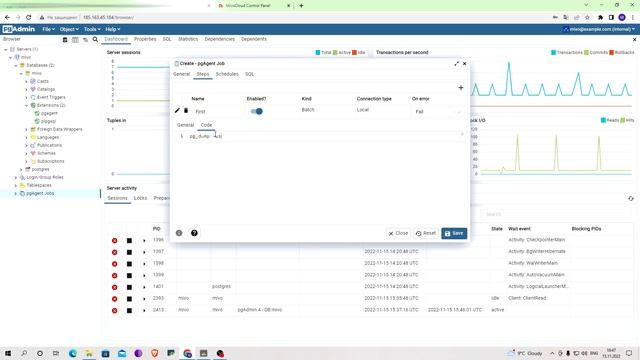Open Microsoft Edge from the taskbar
This screenshot has height=360, width=640.
(73, 353)
